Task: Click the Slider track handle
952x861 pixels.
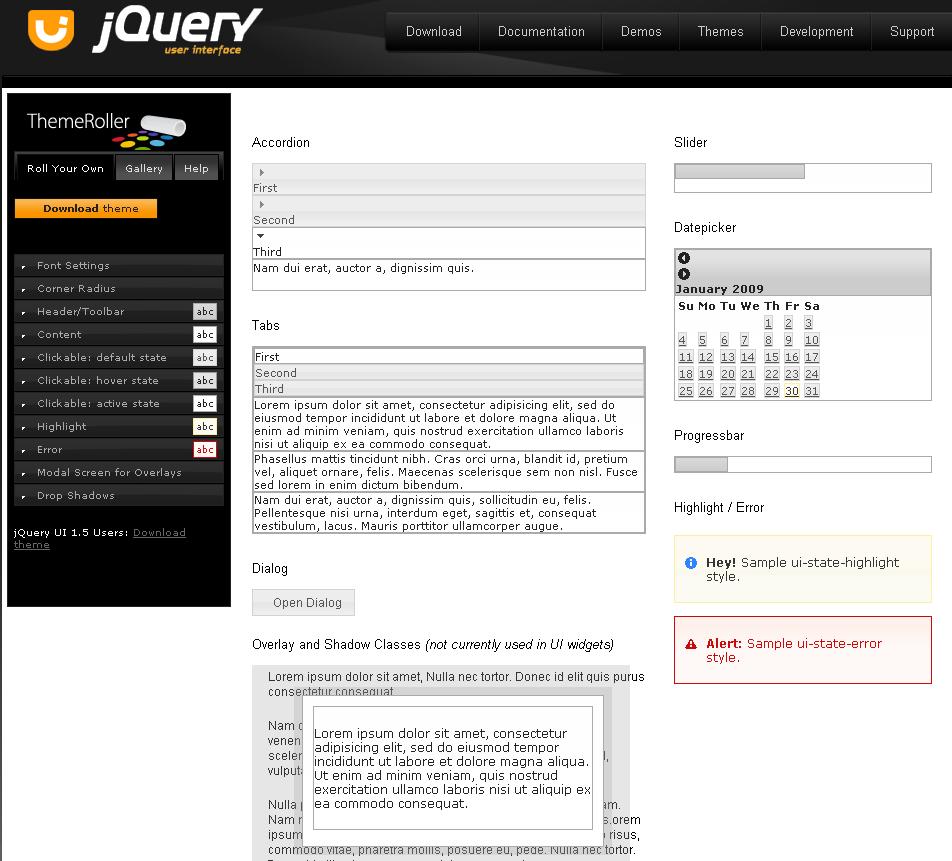Action: click(740, 172)
